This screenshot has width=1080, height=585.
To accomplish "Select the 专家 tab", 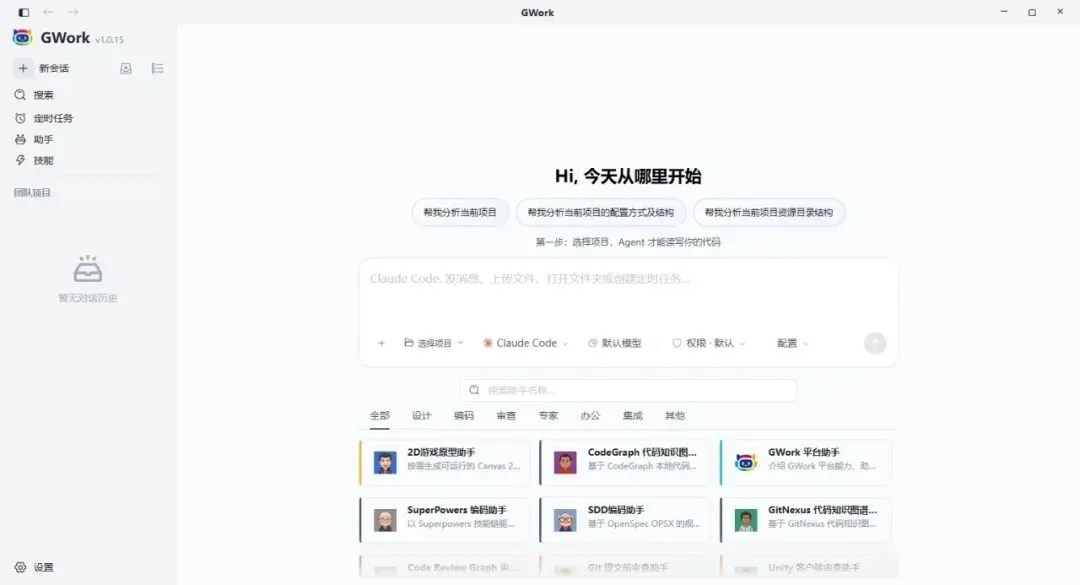I will [548, 415].
